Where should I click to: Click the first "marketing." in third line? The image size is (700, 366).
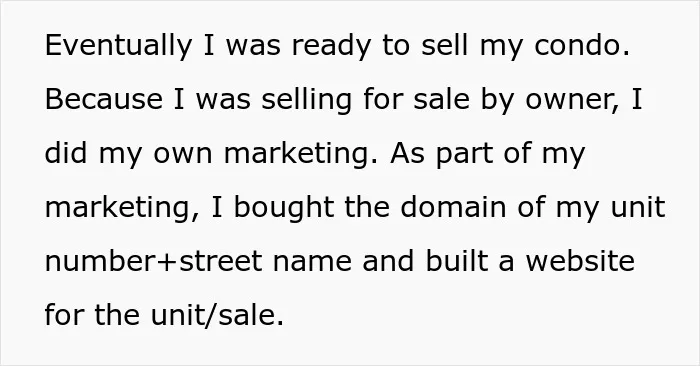click(x=301, y=154)
